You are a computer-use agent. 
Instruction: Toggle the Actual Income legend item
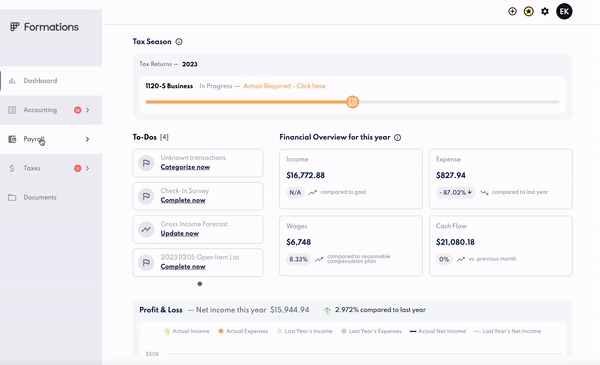tap(187, 331)
